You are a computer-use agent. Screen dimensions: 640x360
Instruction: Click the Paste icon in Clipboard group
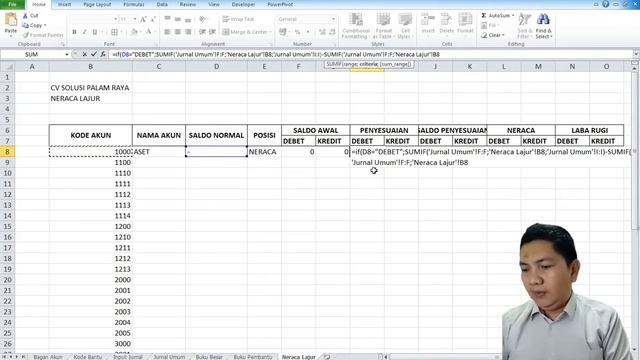point(11,20)
